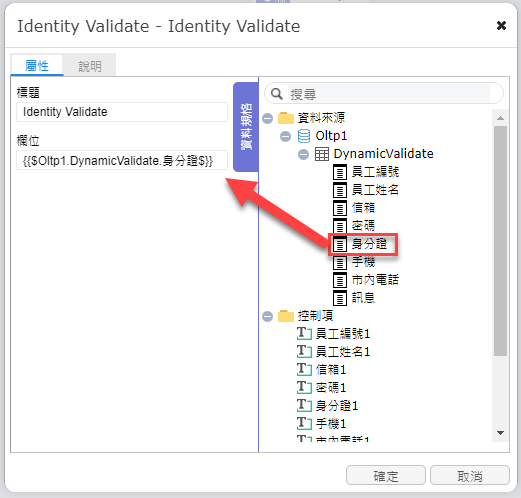Image resolution: width=521 pixels, height=498 pixels.
Task: Click the 訊息 field icon
Action: [340, 298]
